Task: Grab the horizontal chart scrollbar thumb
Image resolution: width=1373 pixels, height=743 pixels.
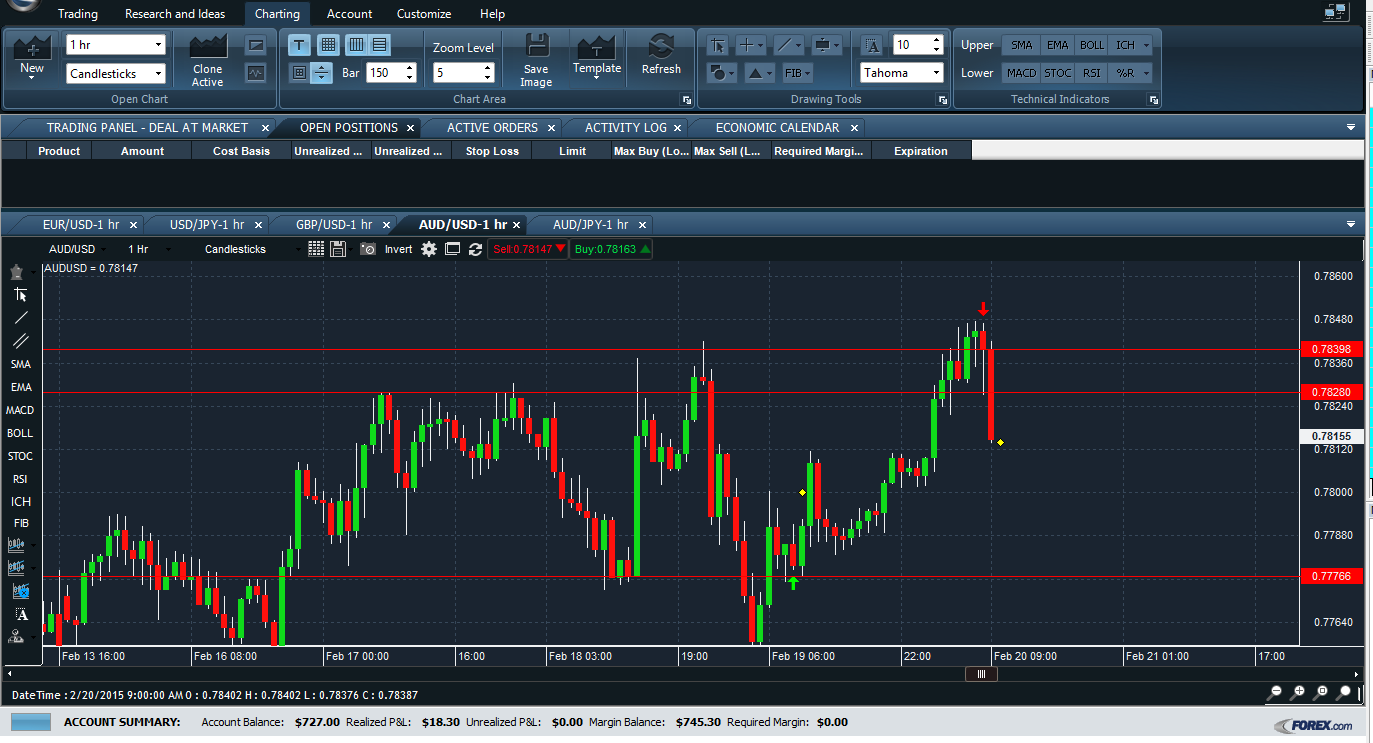Action: [981, 674]
